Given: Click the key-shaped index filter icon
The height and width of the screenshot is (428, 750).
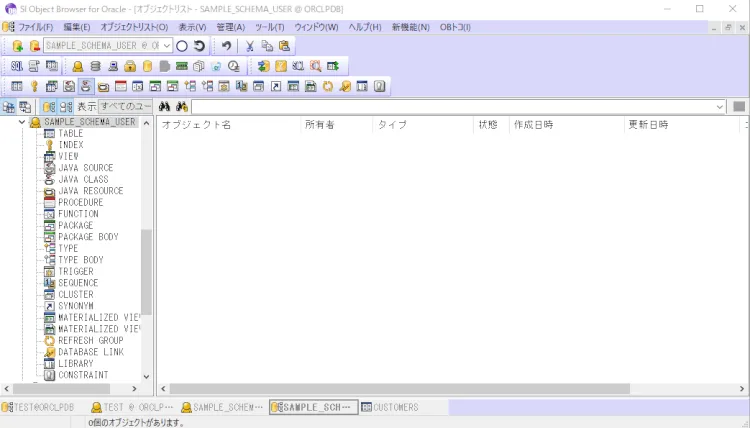Looking at the screenshot, I should [34, 86].
